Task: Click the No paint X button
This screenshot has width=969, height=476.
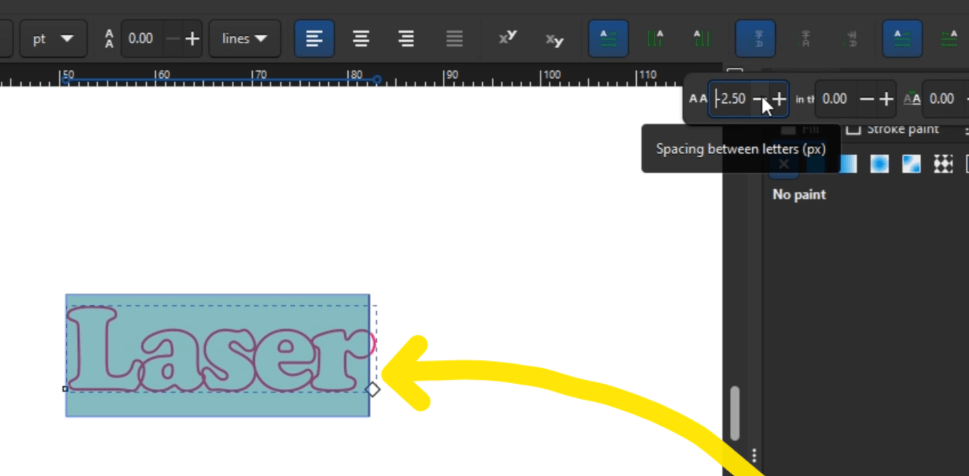Action: tap(784, 164)
